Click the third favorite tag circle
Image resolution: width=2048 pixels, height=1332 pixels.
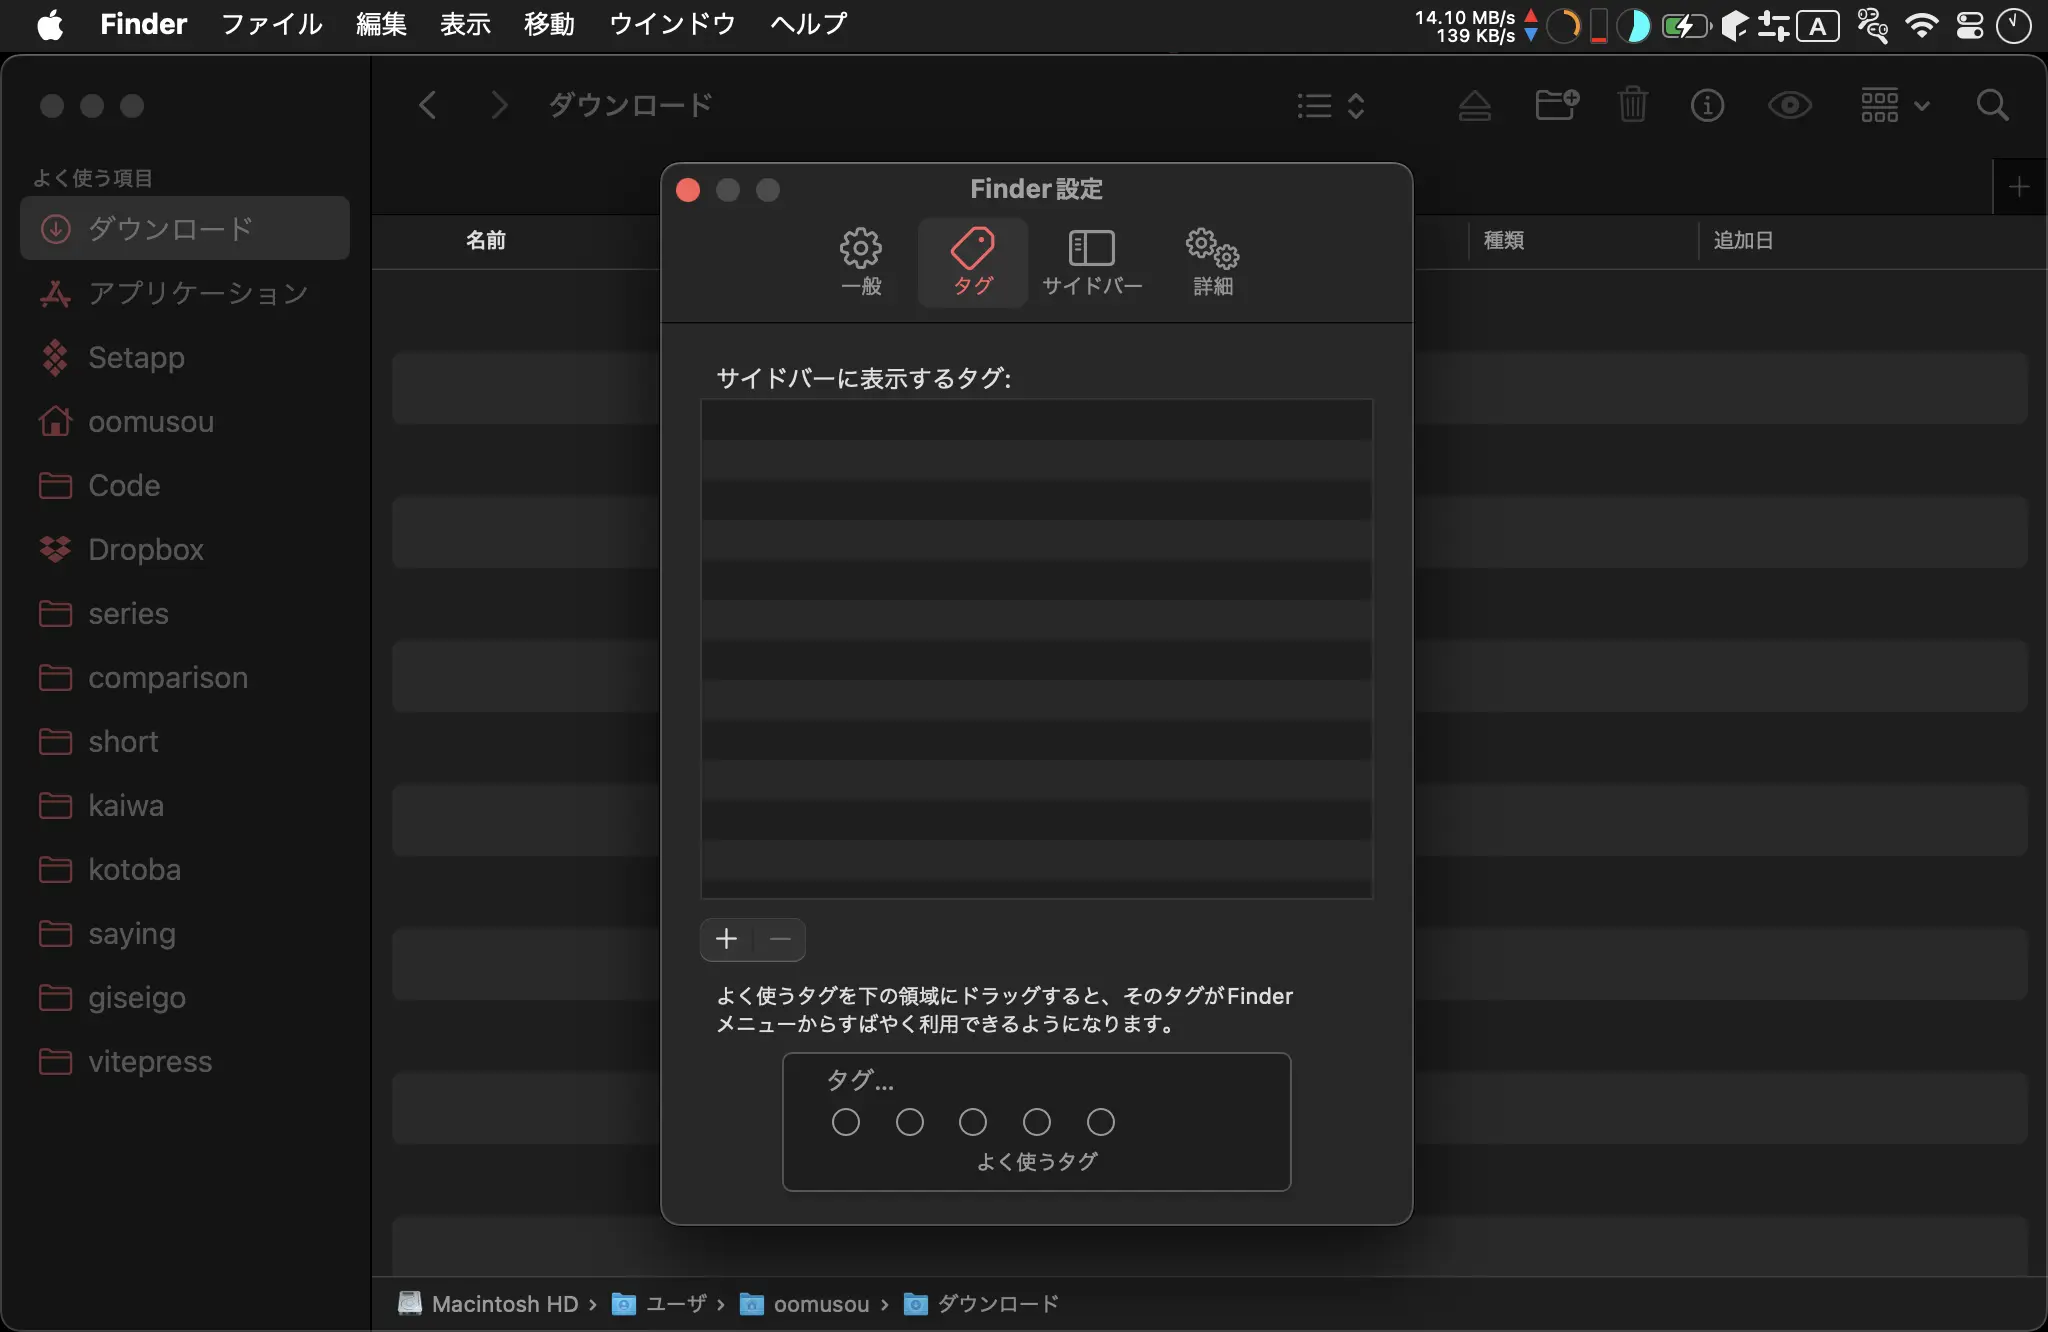(x=973, y=1122)
